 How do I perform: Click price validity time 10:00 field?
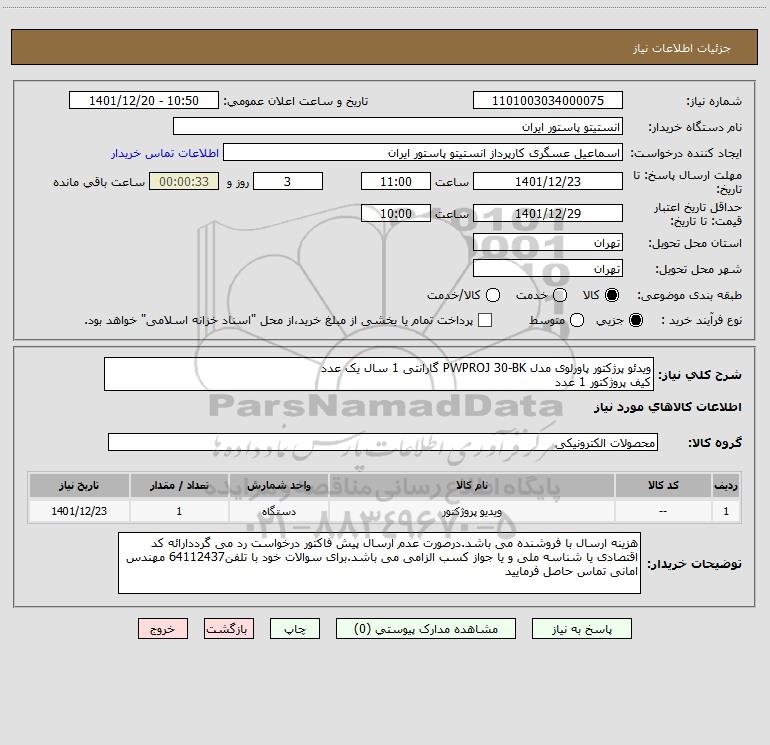pyautogui.click(x=396, y=214)
